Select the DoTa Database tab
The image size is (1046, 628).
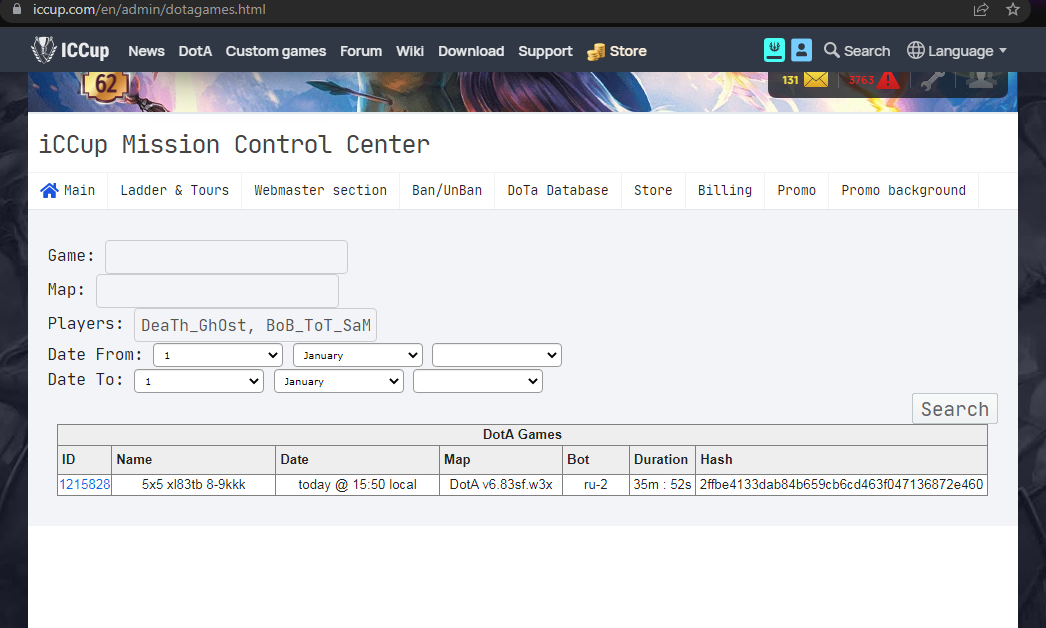coord(558,191)
